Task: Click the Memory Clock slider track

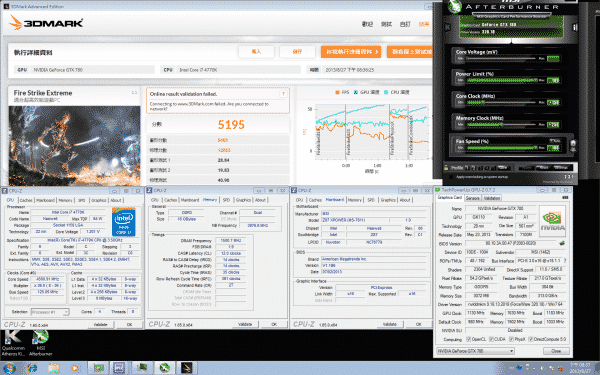Action: pyautogui.click(x=501, y=125)
